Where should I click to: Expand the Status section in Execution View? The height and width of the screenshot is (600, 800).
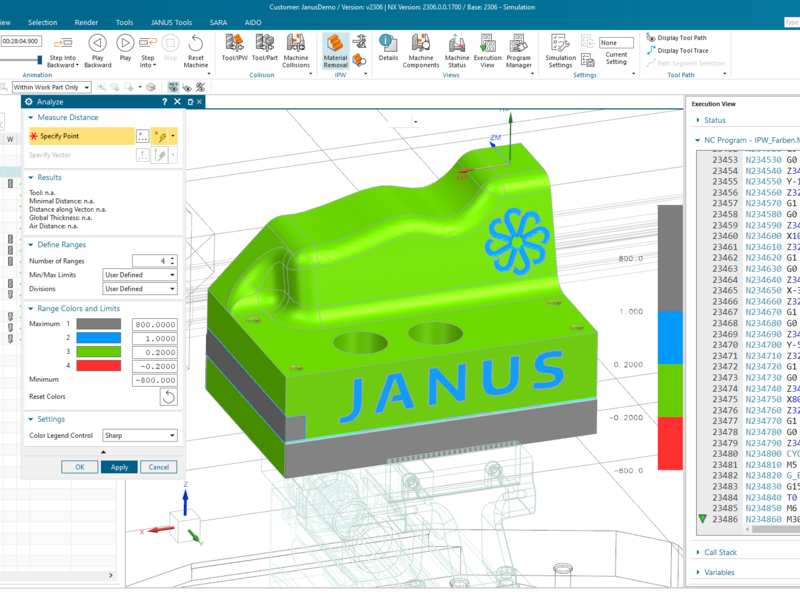pos(698,120)
